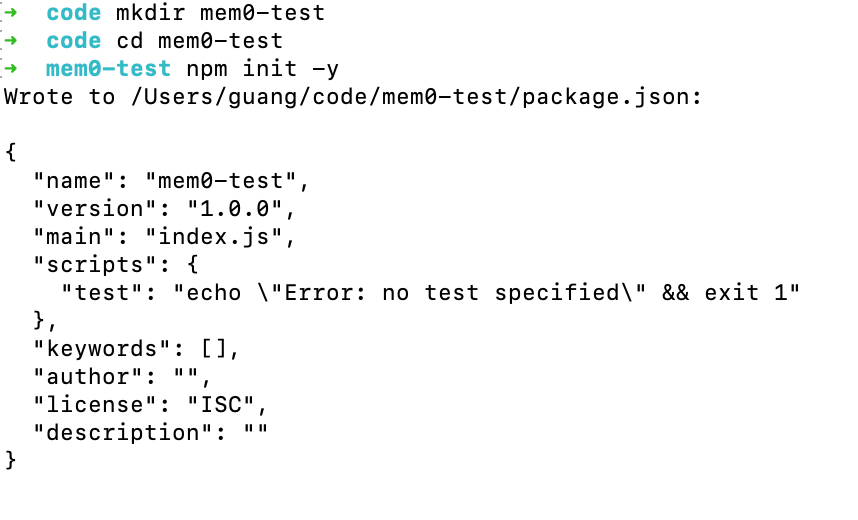This screenshot has height=520, width=858.
Task: Click the green prompt arrow before npm init
Action: coord(10,68)
